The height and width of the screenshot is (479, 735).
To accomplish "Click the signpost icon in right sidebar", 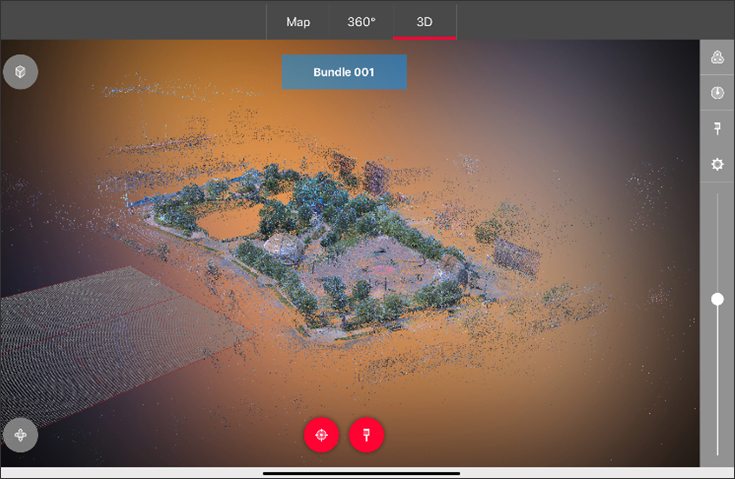I will point(717,128).
